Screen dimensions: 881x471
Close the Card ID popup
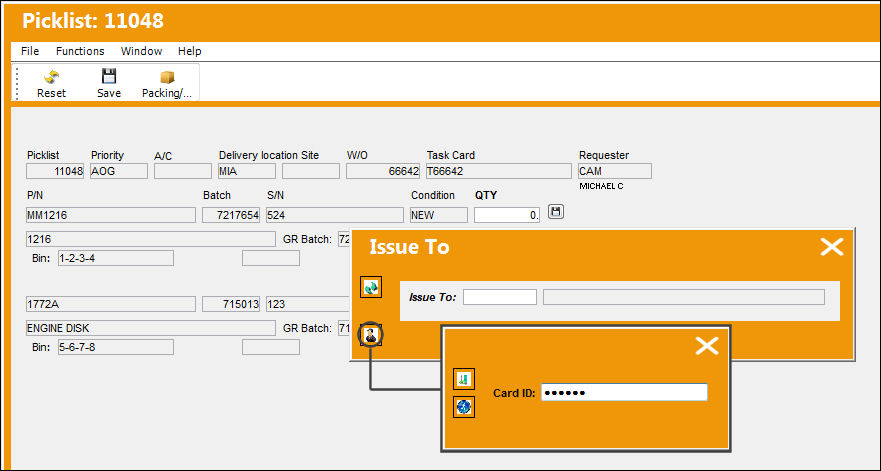click(706, 346)
